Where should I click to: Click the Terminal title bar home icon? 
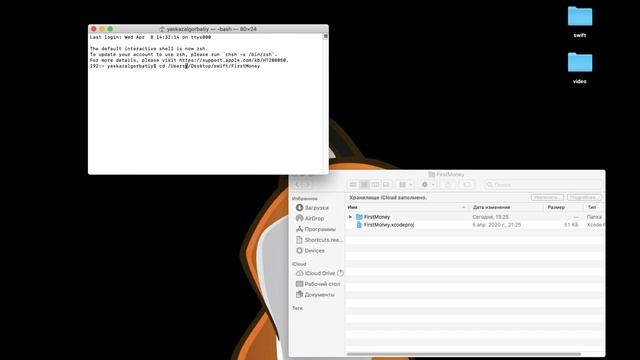click(162, 29)
